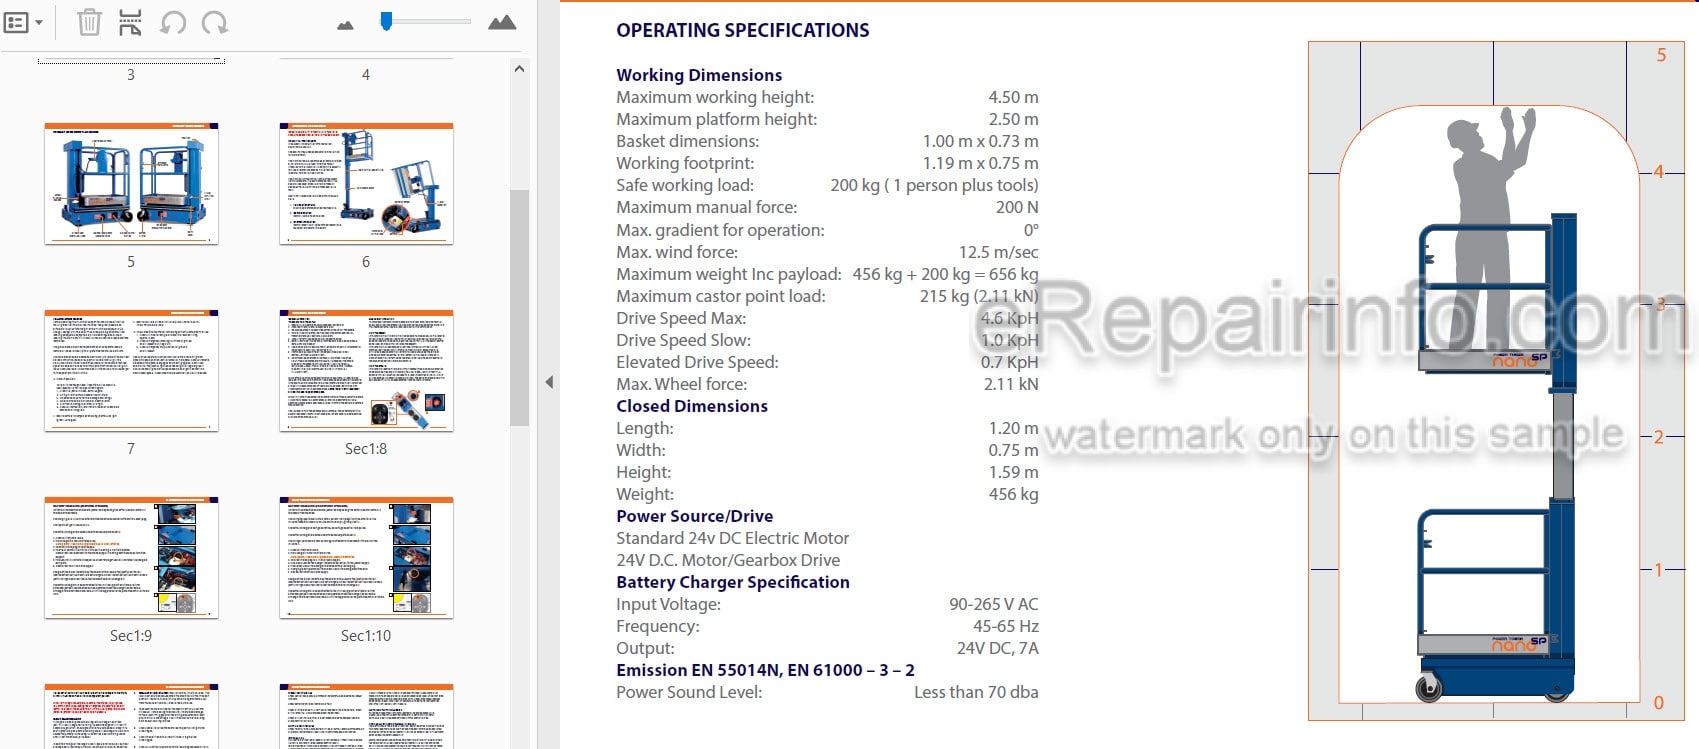
Task: Click the page label '4'
Action: click(x=366, y=75)
